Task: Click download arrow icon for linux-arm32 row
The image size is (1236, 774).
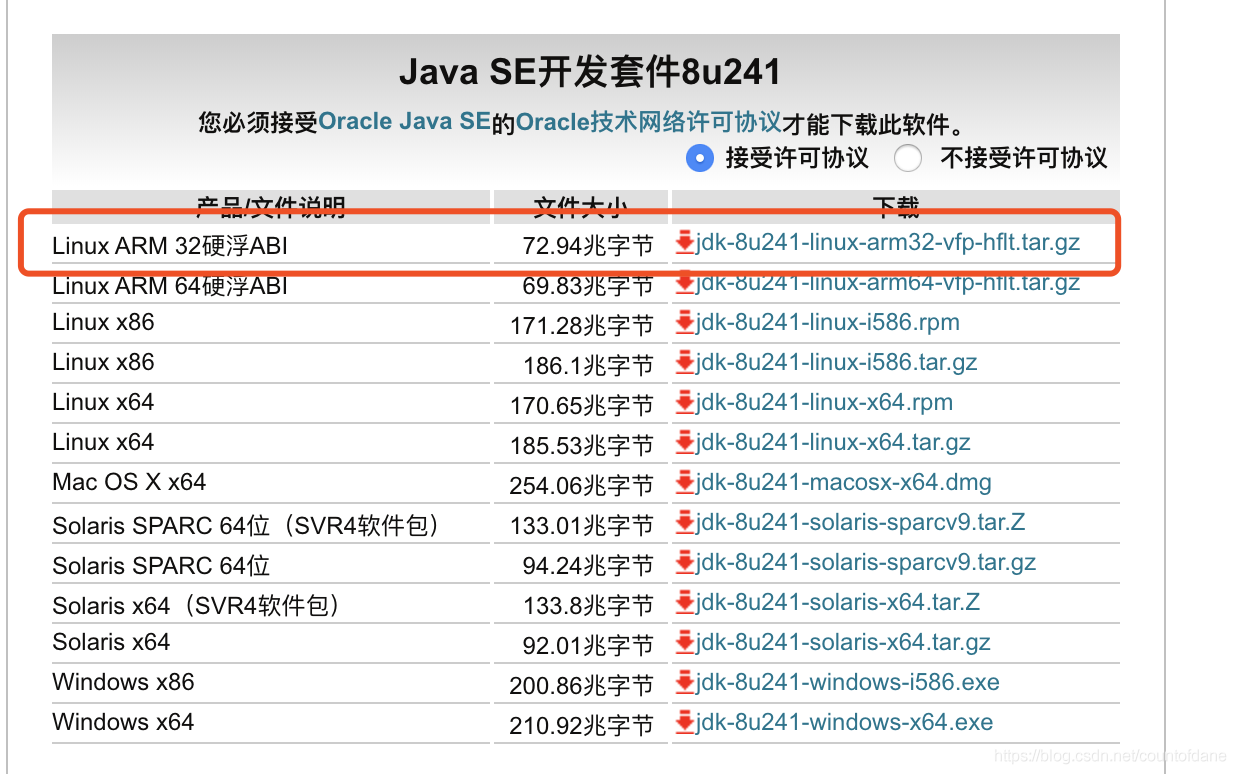Action: point(685,242)
